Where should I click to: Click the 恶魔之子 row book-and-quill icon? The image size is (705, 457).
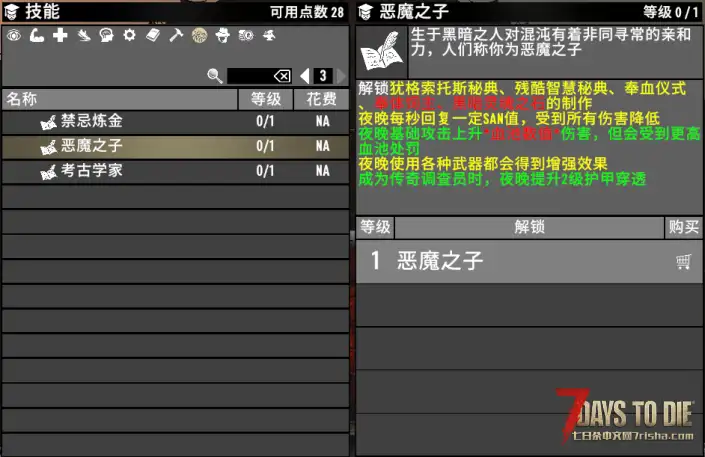click(49, 147)
